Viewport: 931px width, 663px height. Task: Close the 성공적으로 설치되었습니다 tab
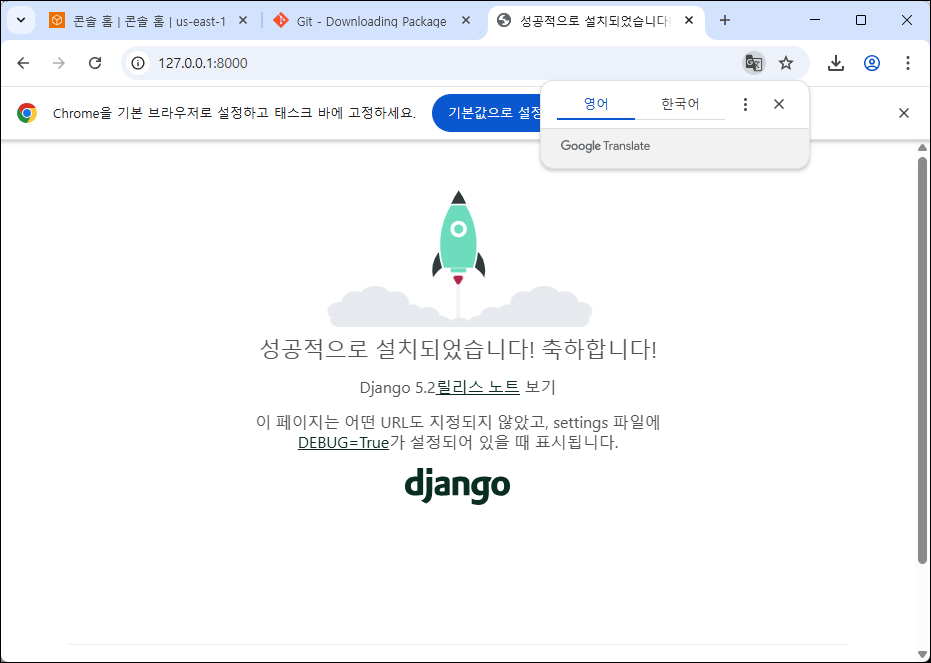point(689,20)
